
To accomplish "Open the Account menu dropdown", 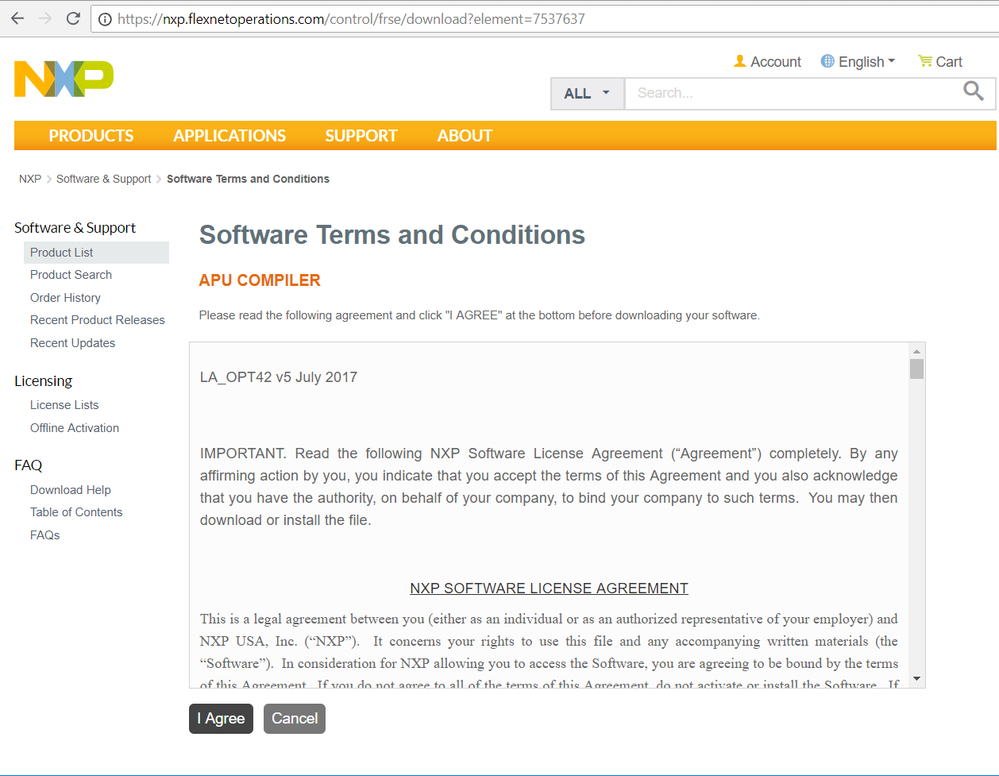I will tap(775, 61).
